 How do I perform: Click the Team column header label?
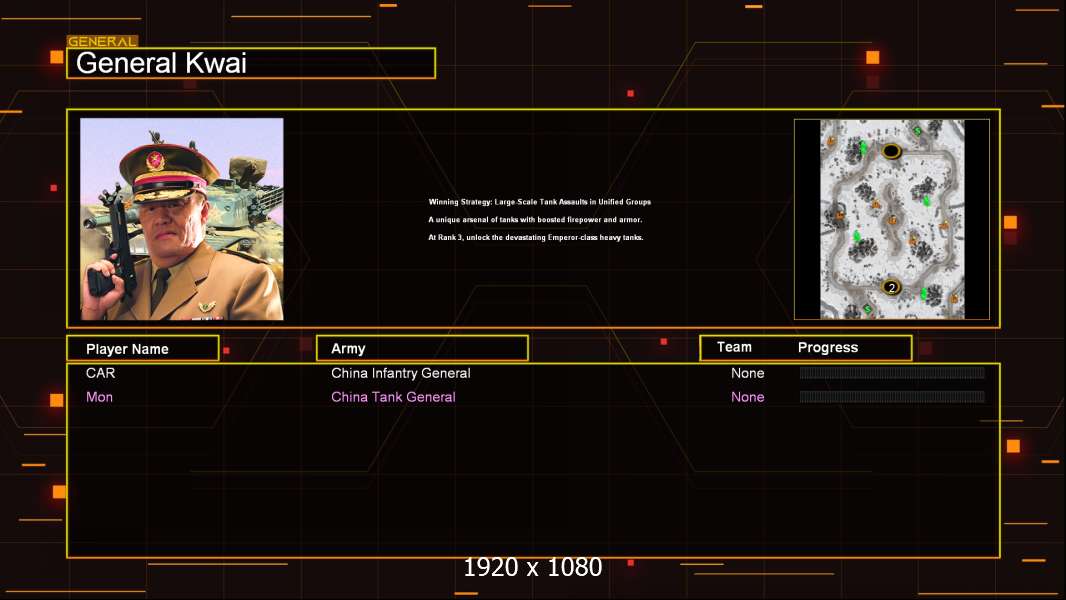coord(734,347)
